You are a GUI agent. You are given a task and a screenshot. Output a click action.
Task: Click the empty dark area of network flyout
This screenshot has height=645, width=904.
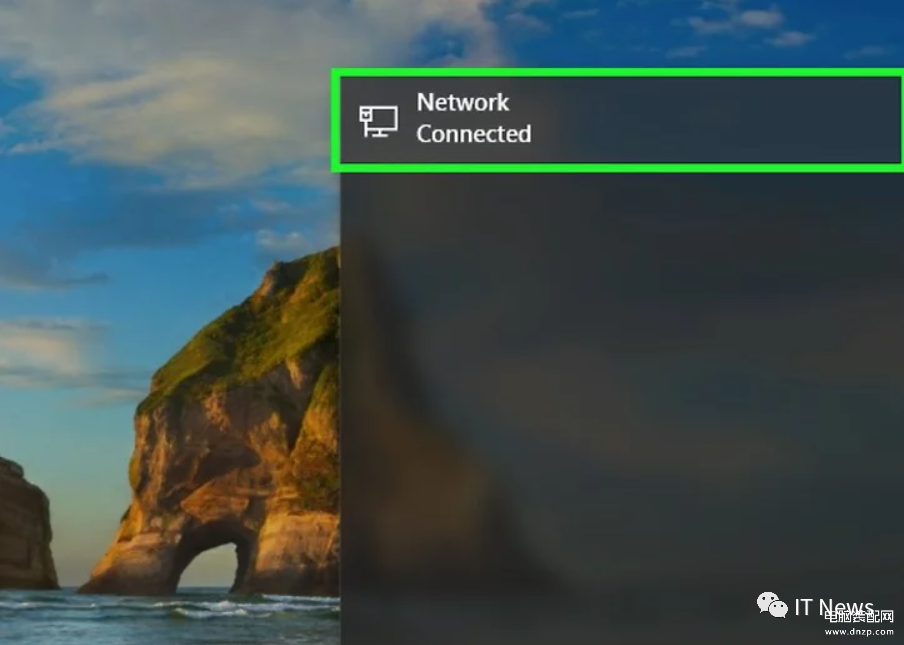(622, 346)
